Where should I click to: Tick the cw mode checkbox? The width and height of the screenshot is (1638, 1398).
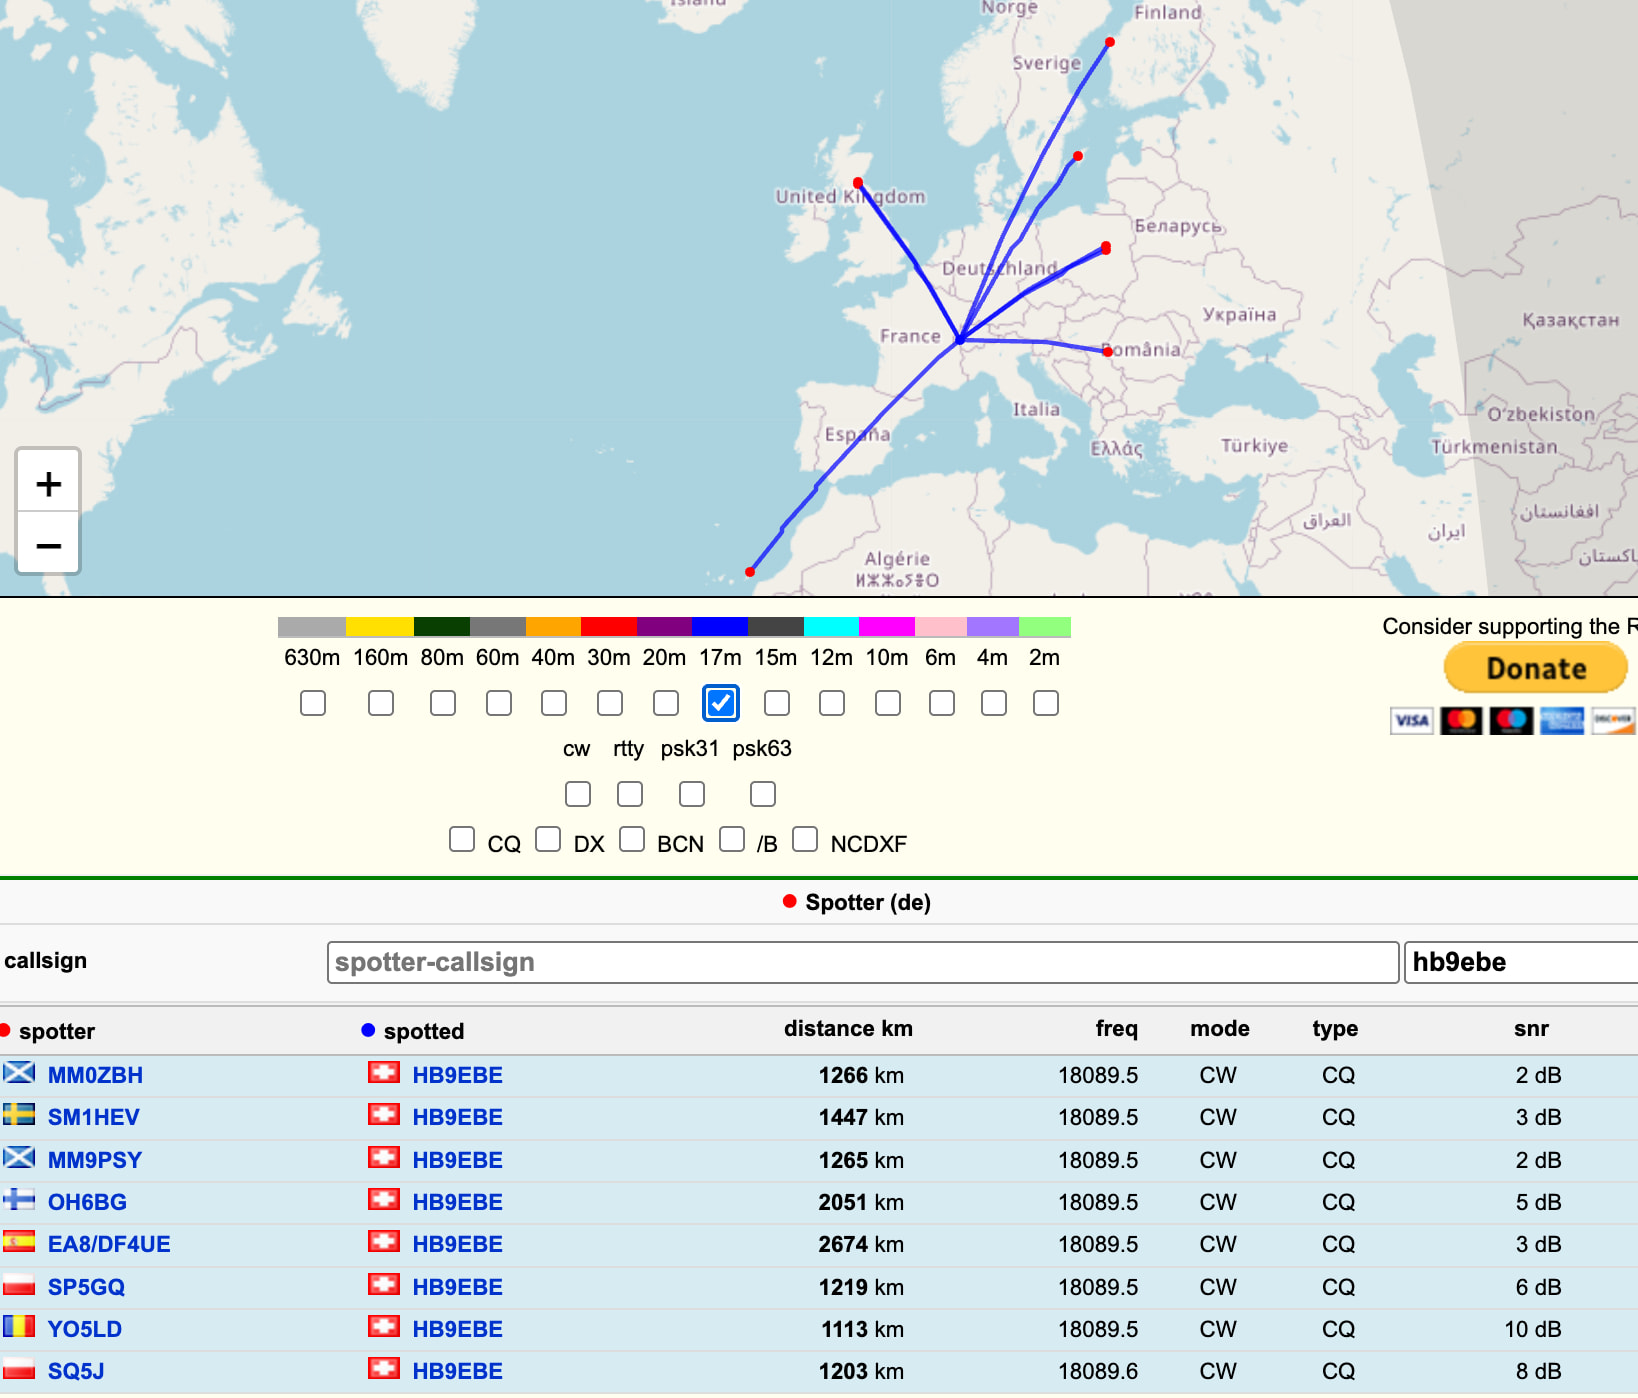pyautogui.click(x=577, y=794)
